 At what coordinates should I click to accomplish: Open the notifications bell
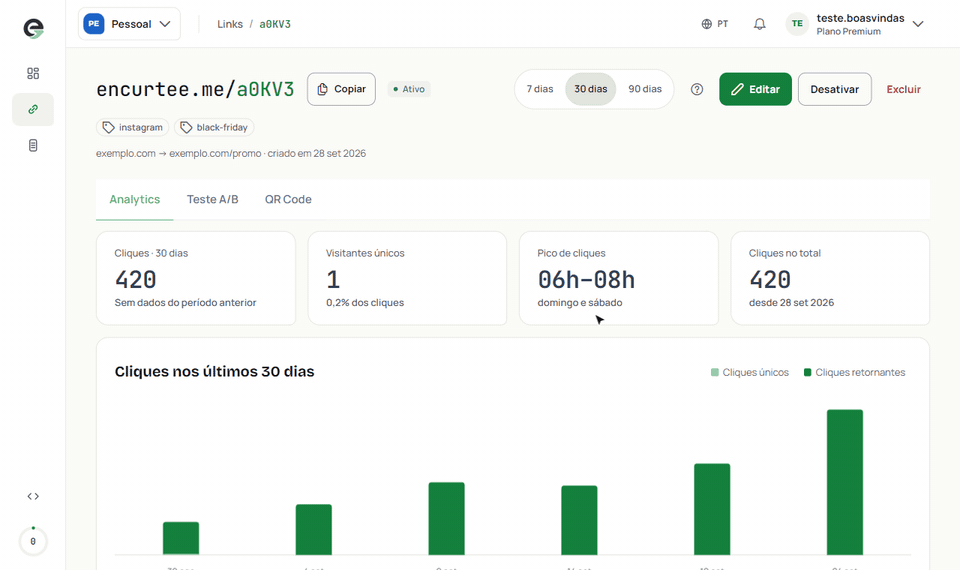tap(759, 24)
